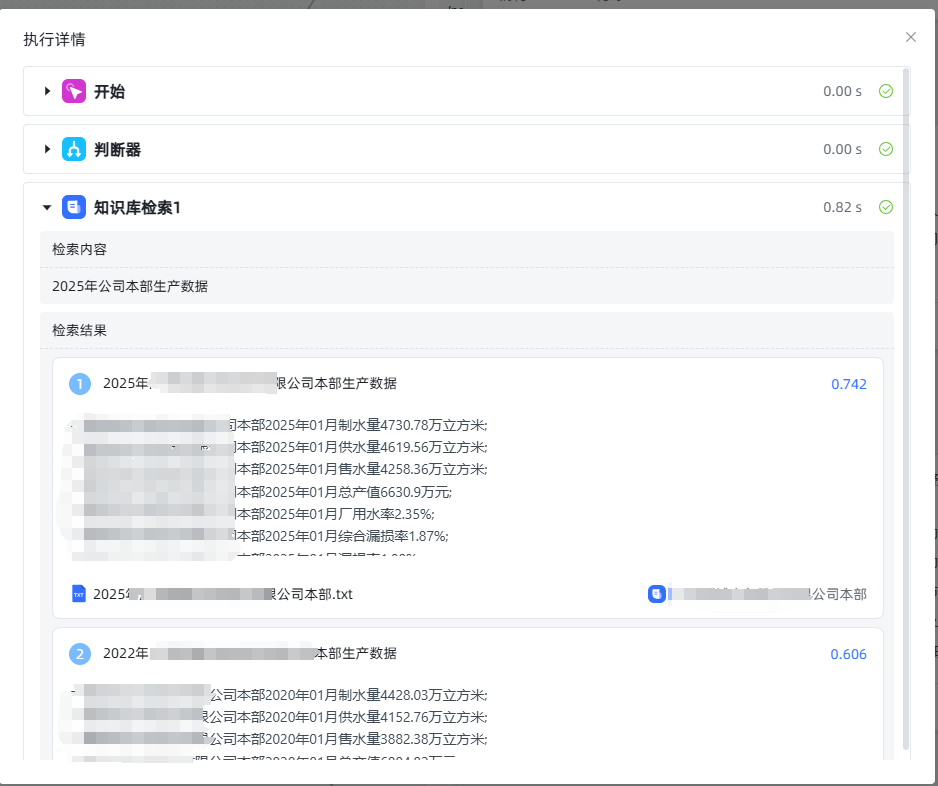938x786 pixels.
Task: Click the 执行详情 dialog title
Action: pyautogui.click(x=54, y=39)
